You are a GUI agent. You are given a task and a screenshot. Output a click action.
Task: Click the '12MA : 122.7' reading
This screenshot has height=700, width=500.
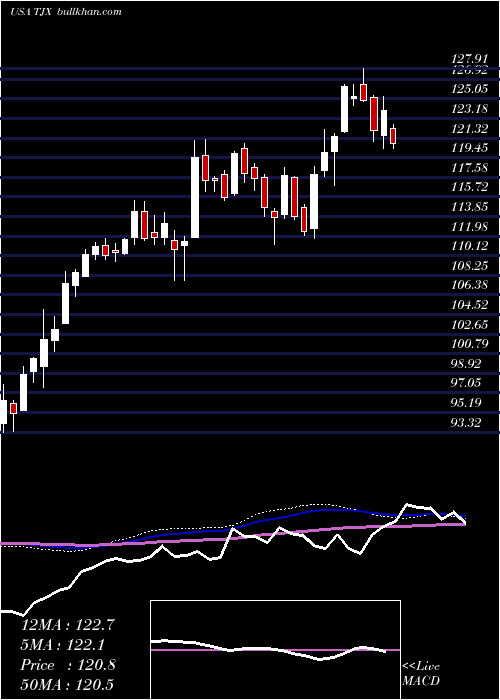(68, 625)
